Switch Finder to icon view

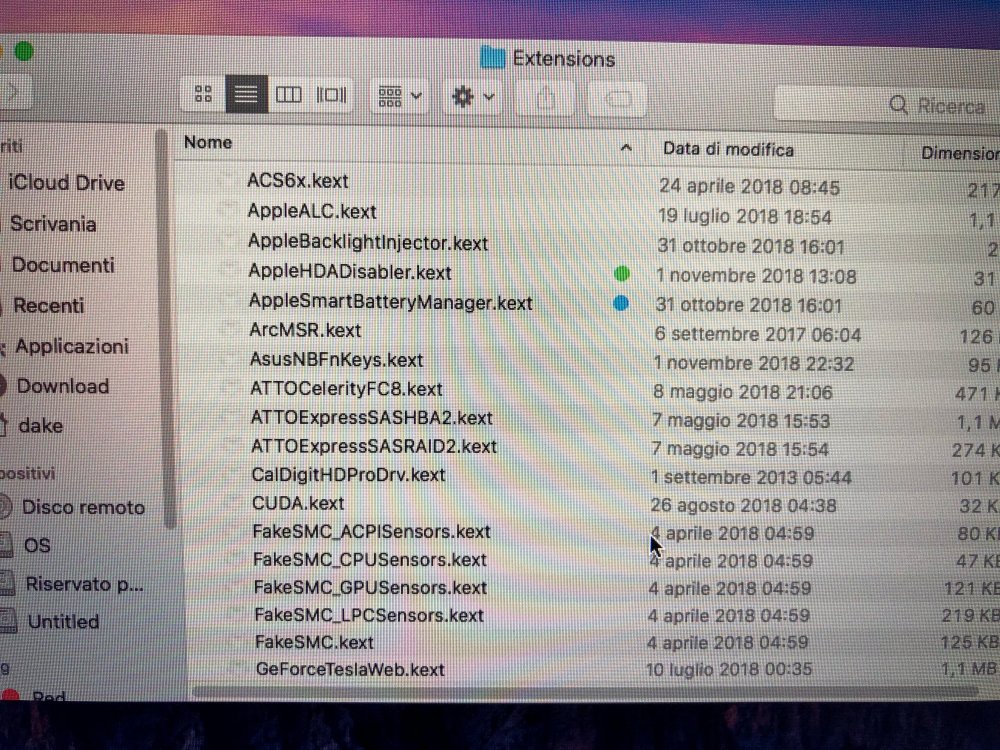pos(203,94)
